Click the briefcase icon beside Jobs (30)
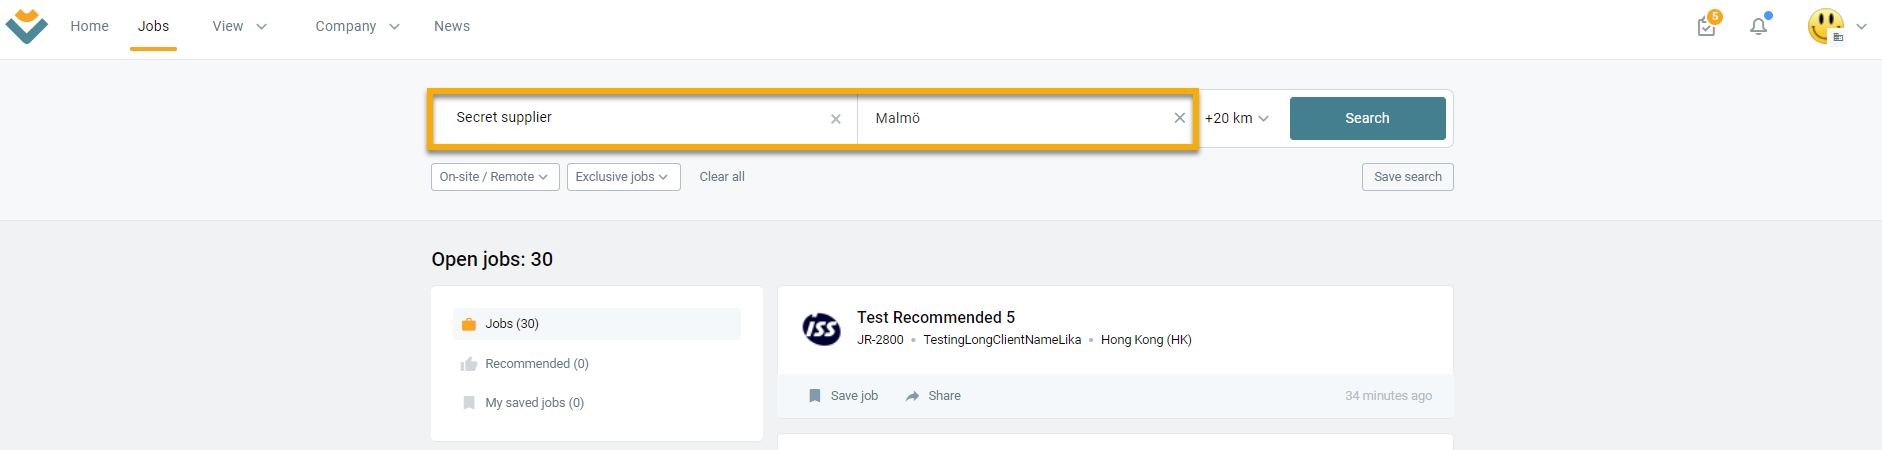 (469, 324)
